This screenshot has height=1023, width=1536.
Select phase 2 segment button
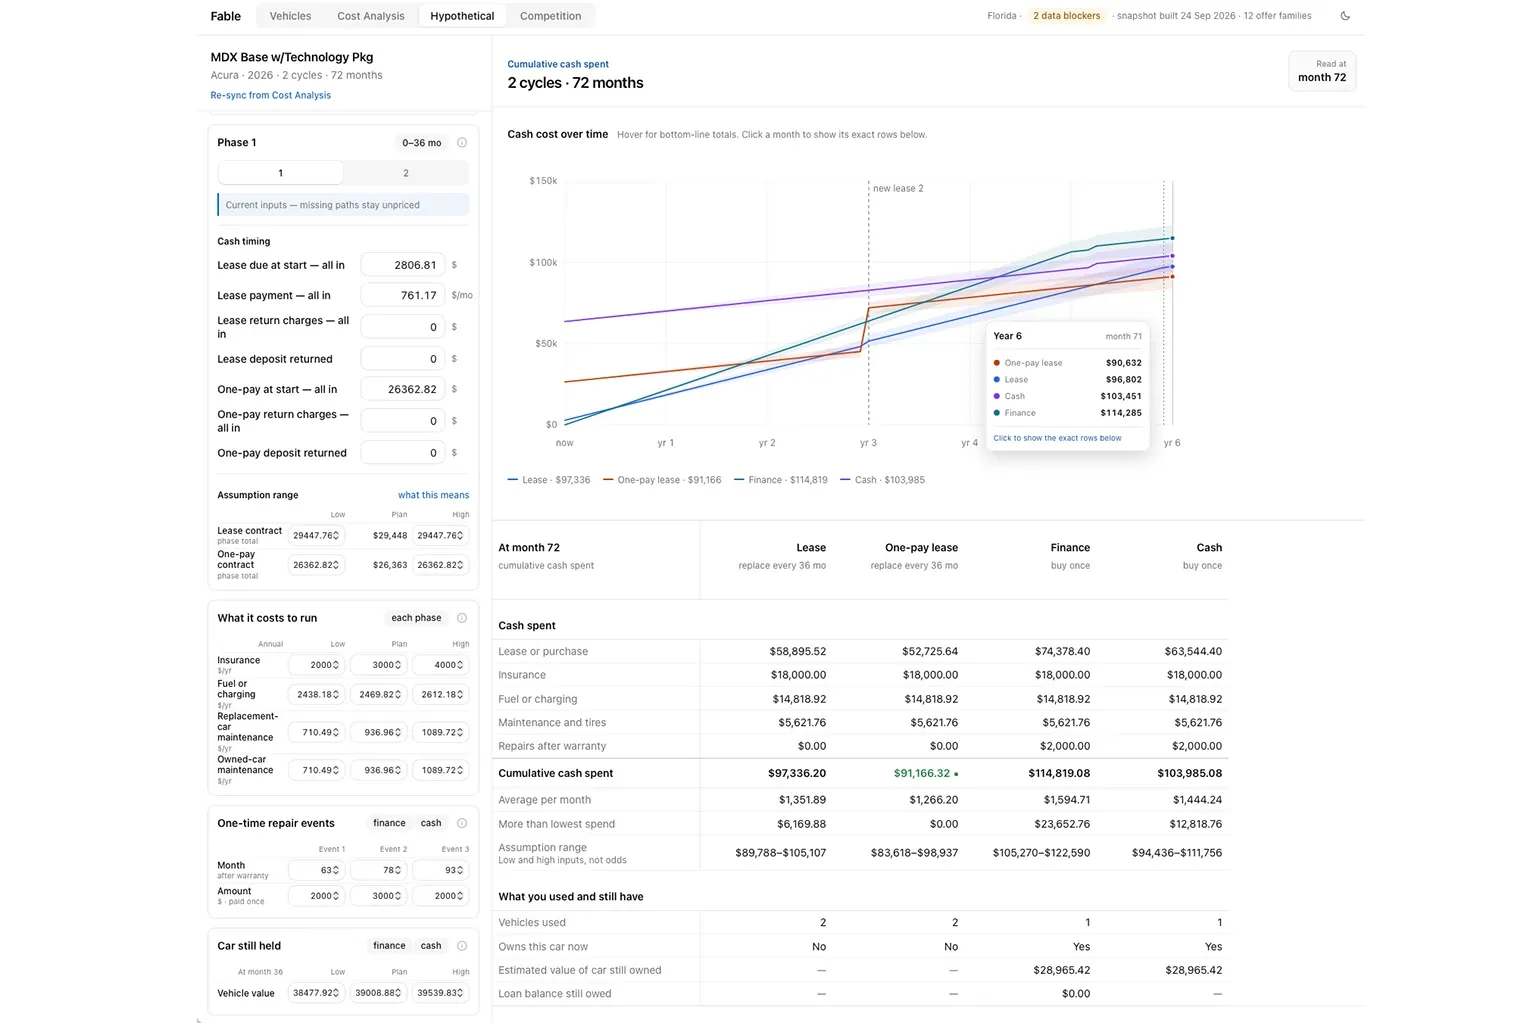coord(406,173)
